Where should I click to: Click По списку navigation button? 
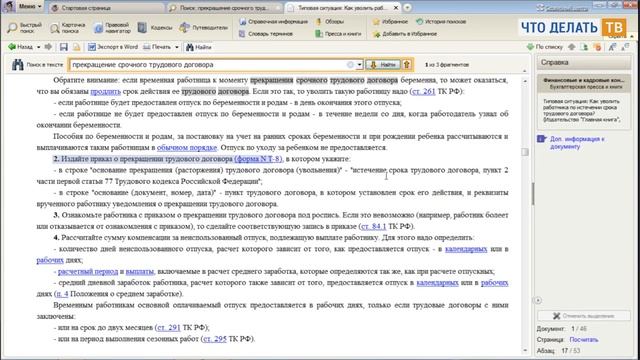[x=544, y=47]
